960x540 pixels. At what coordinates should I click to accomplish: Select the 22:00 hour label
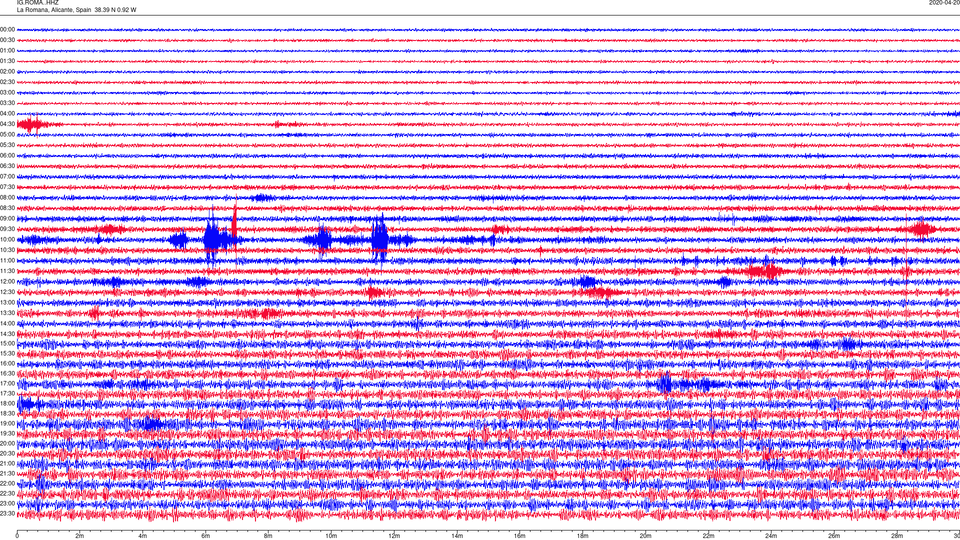7,484
